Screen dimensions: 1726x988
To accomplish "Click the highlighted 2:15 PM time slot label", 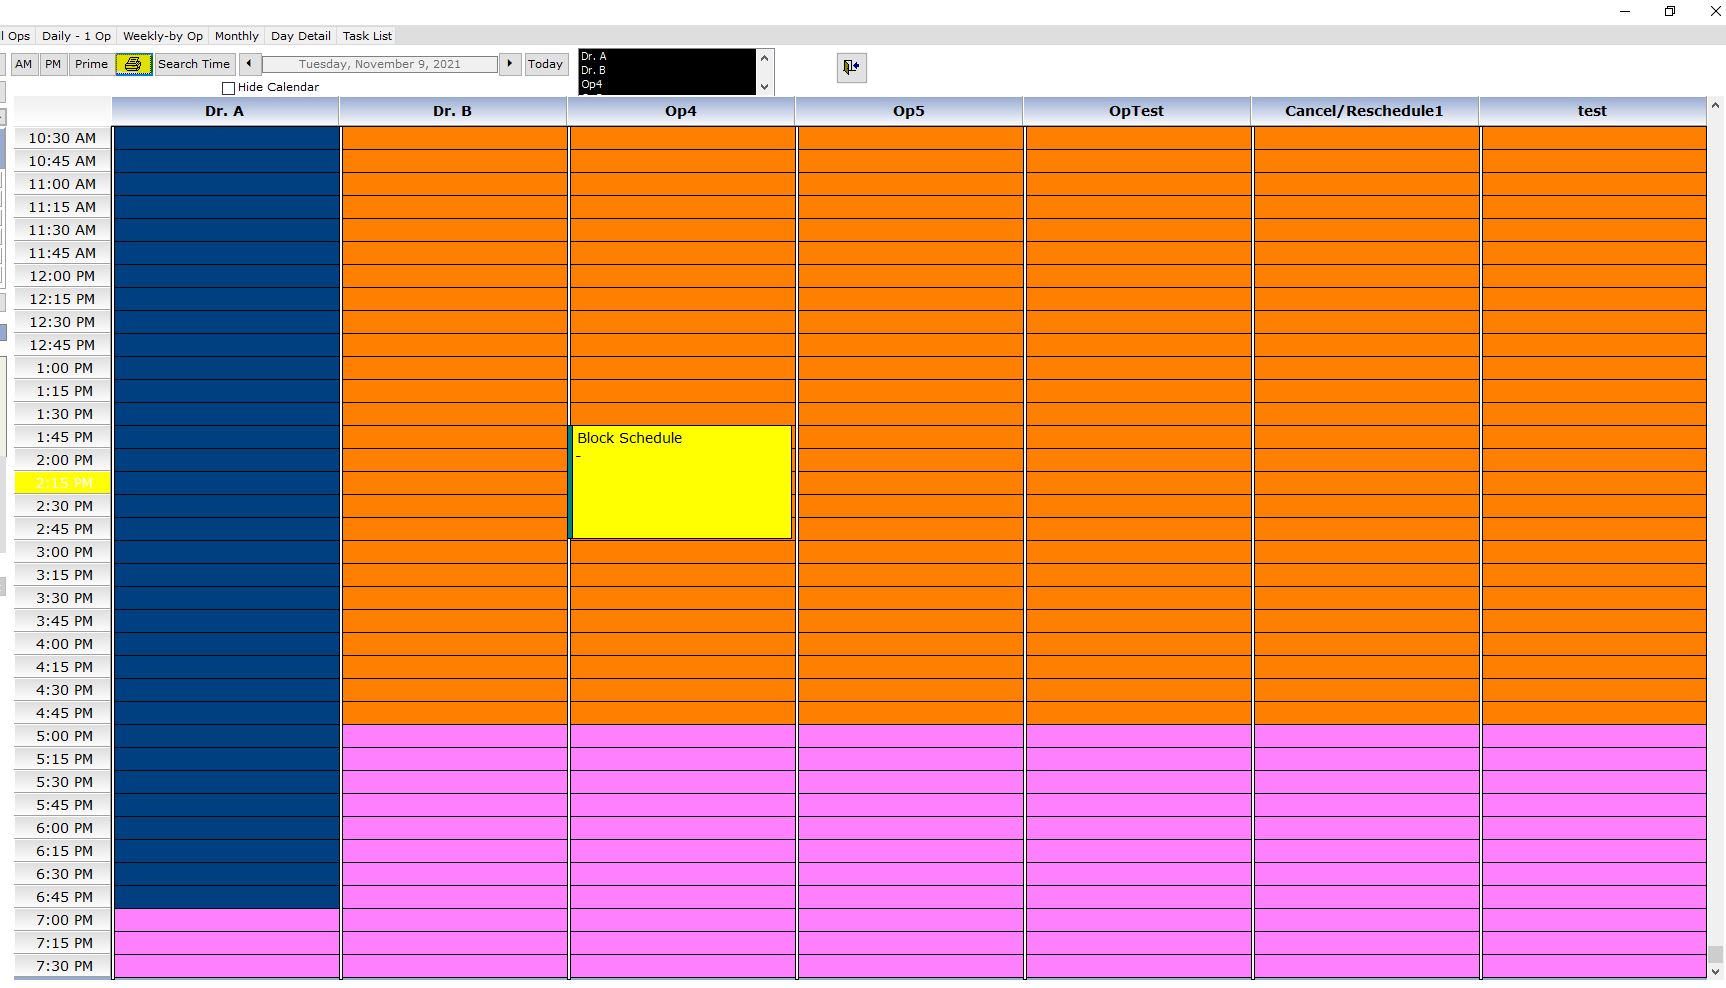I will tap(63, 483).
